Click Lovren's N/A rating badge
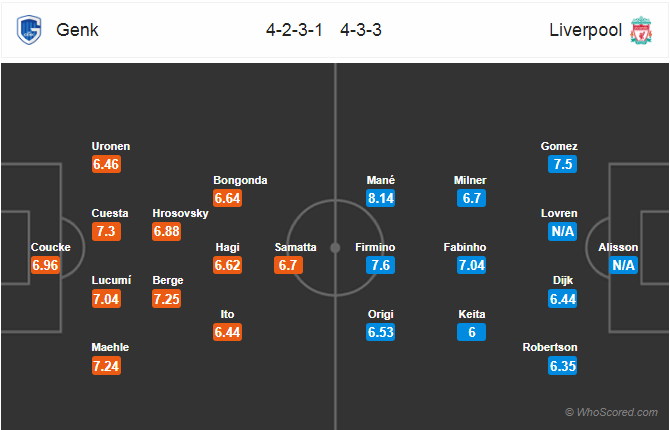 coord(563,231)
